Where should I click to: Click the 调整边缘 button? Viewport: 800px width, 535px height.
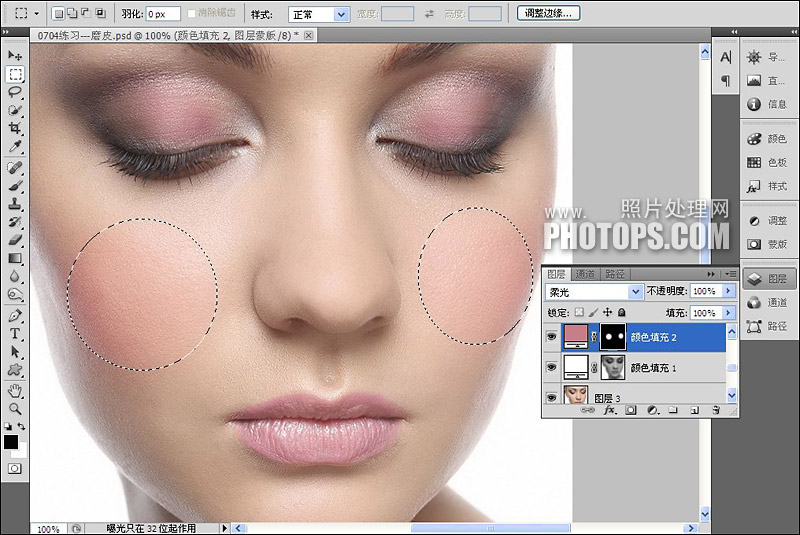(548, 13)
